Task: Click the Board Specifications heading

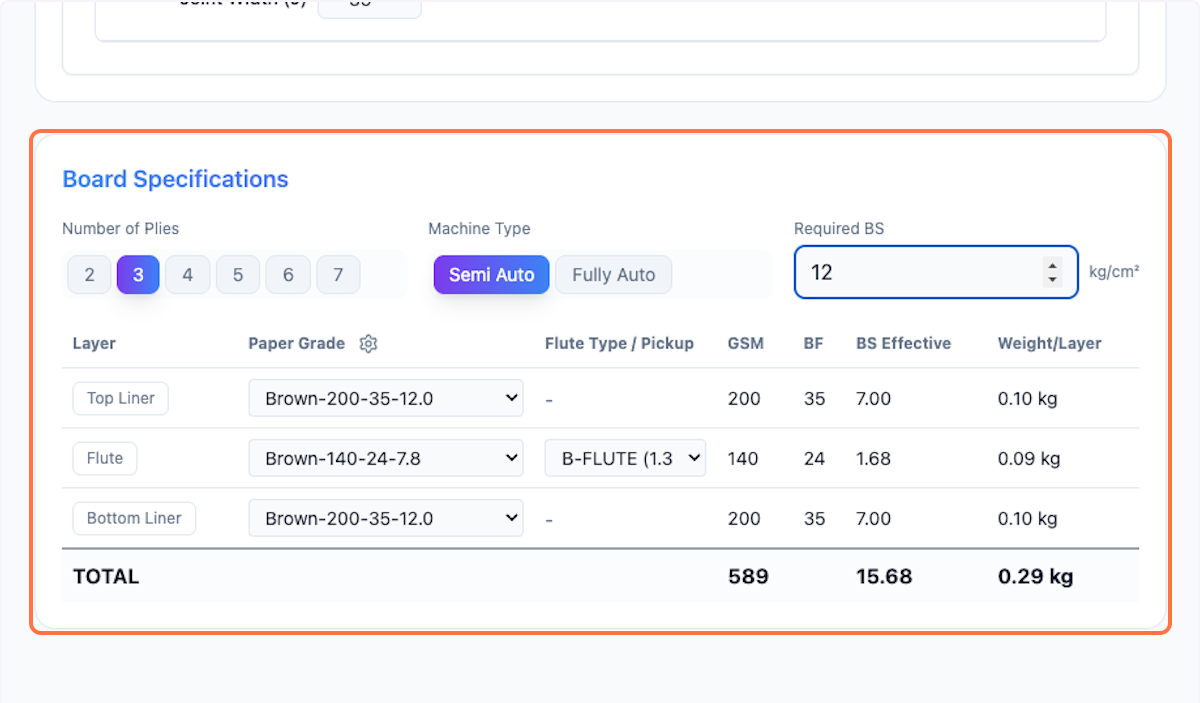Action: (x=175, y=179)
